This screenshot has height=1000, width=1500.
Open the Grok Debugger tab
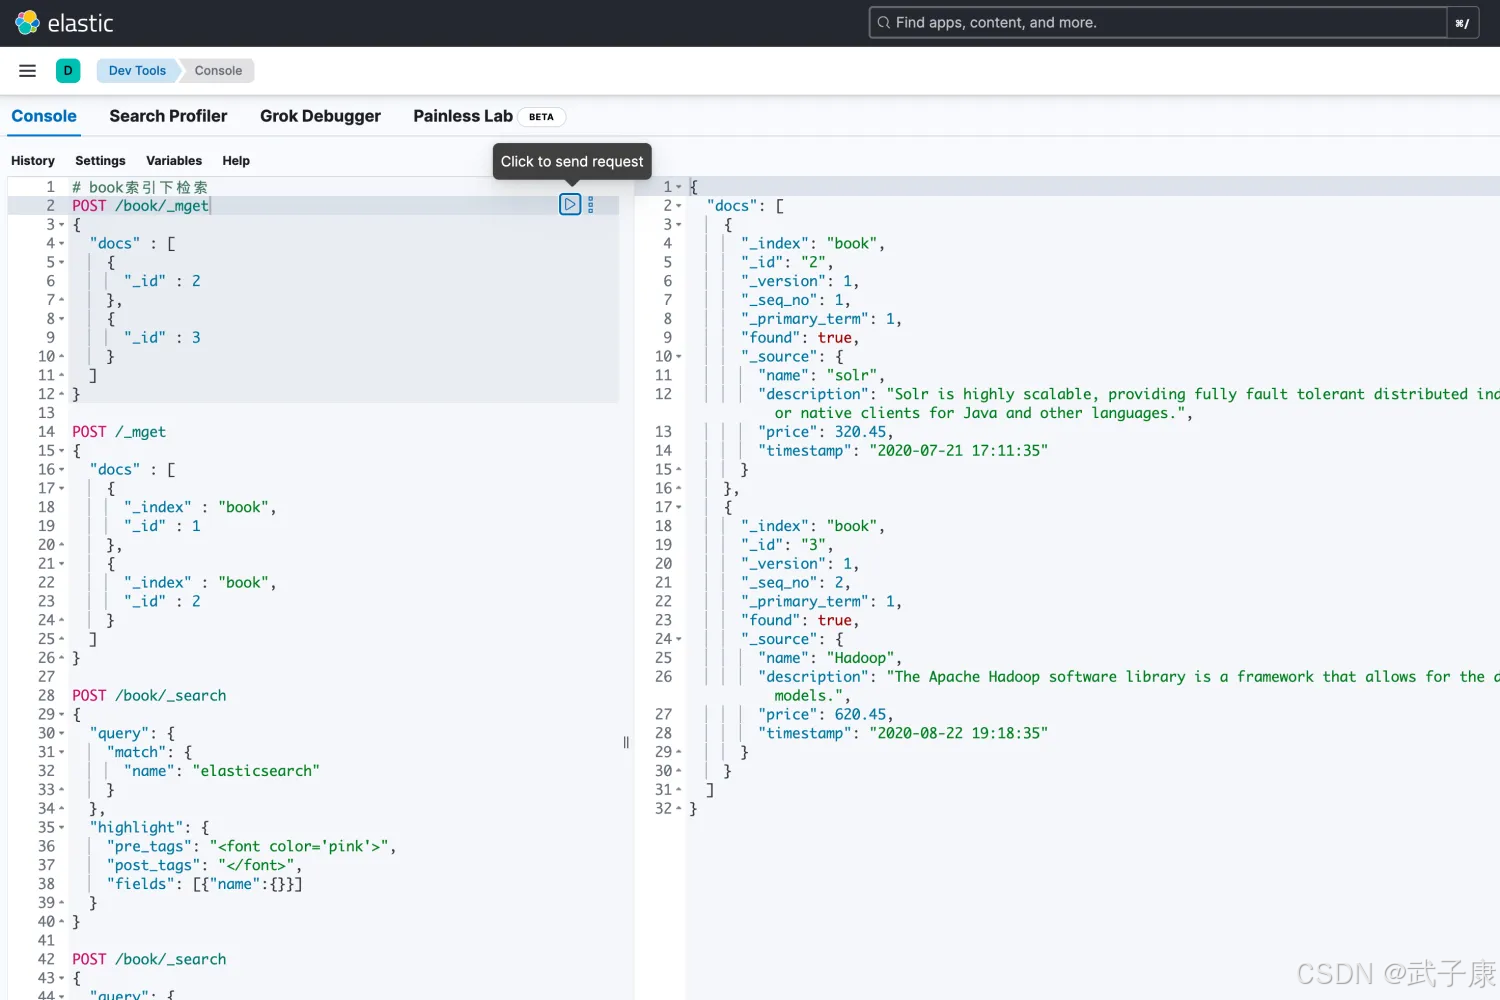tap(320, 116)
